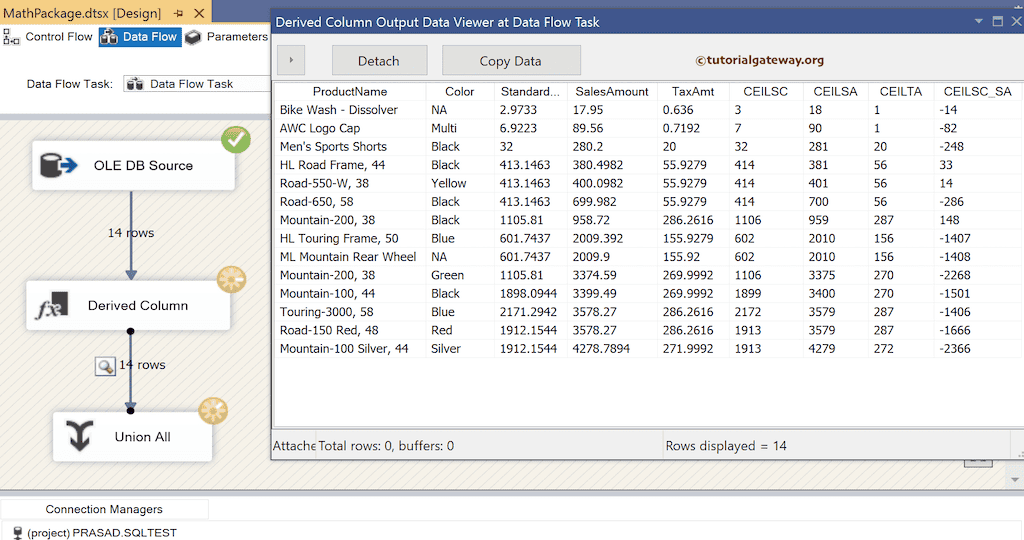The image size is (1024, 540).
Task: Select the (project) PRASAD.SQLTEST connection
Action: [101, 533]
